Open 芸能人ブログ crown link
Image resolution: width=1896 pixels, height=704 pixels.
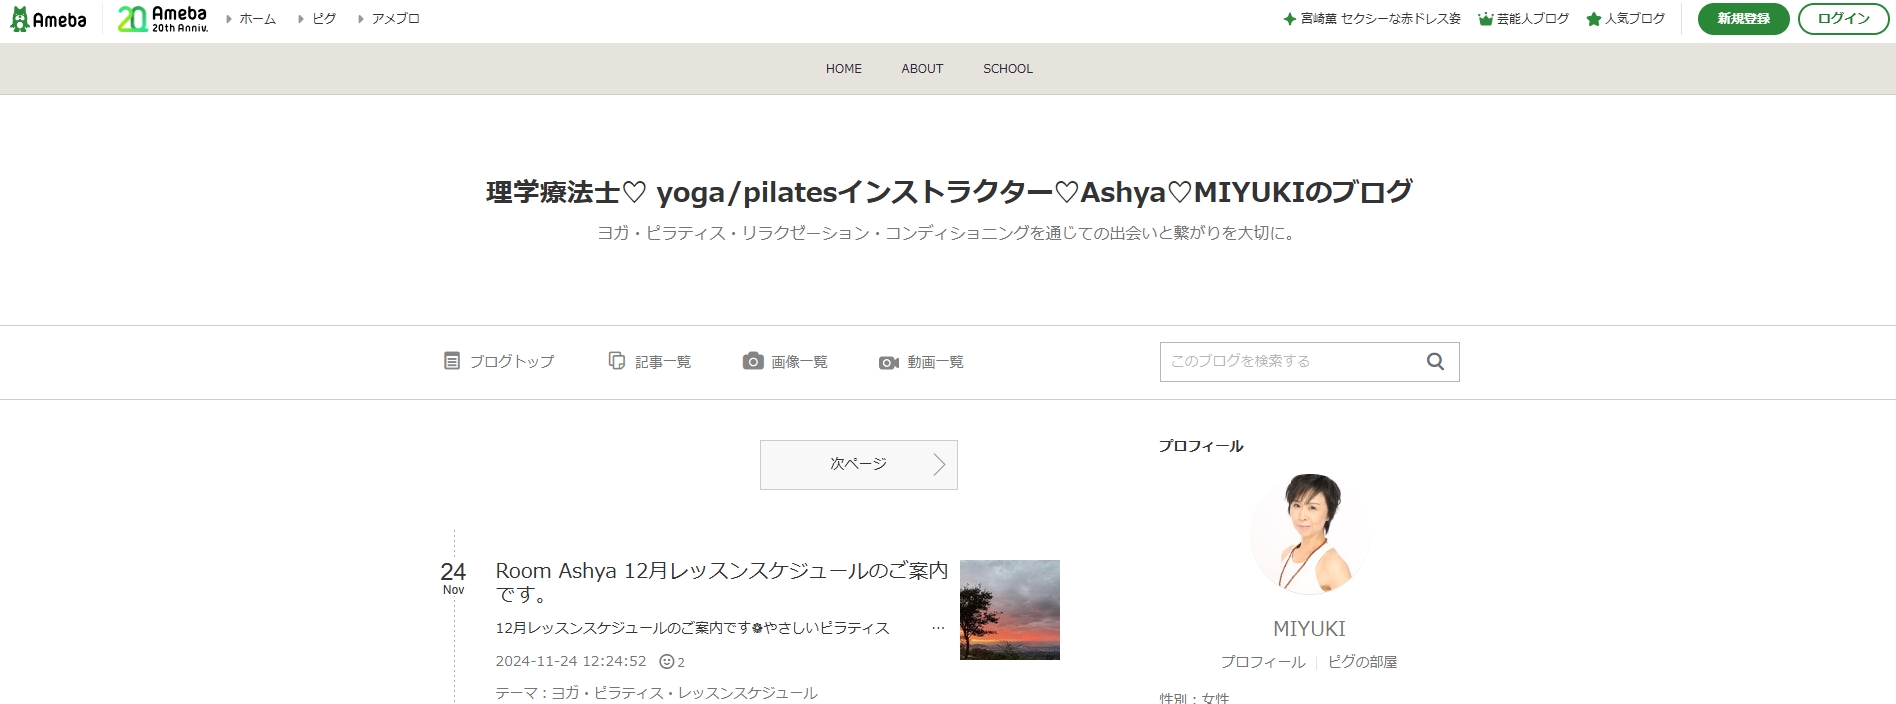point(1523,19)
